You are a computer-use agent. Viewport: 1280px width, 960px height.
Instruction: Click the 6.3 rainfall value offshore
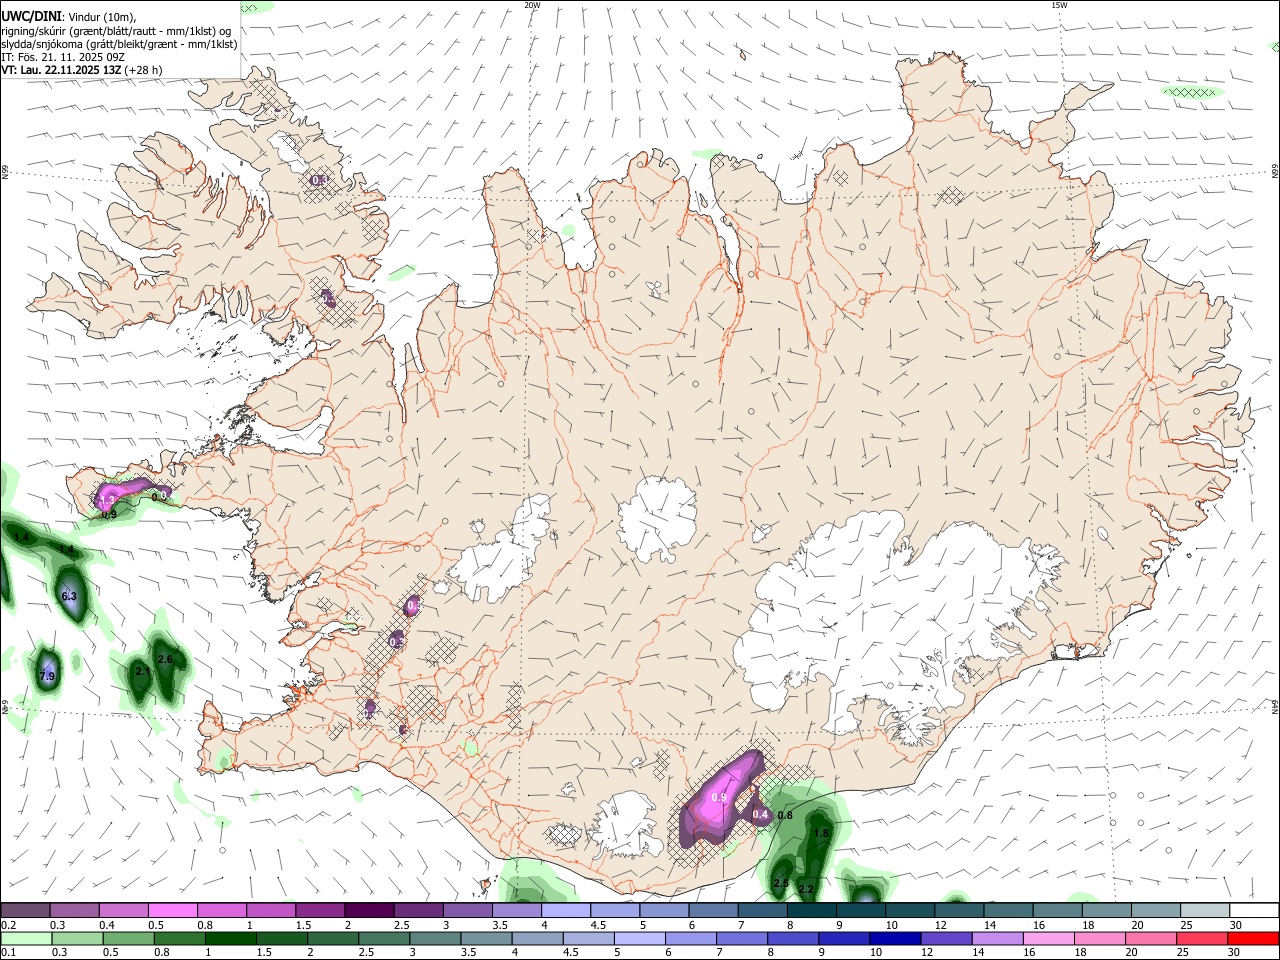pos(69,596)
